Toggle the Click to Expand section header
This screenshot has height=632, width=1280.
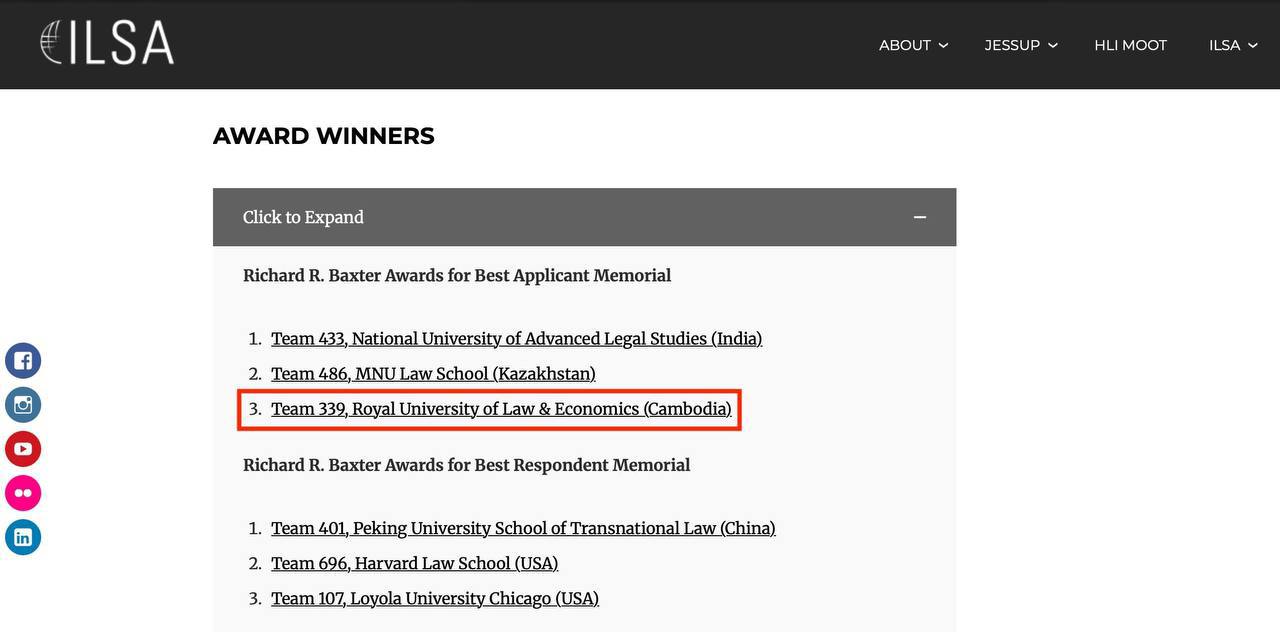303,217
